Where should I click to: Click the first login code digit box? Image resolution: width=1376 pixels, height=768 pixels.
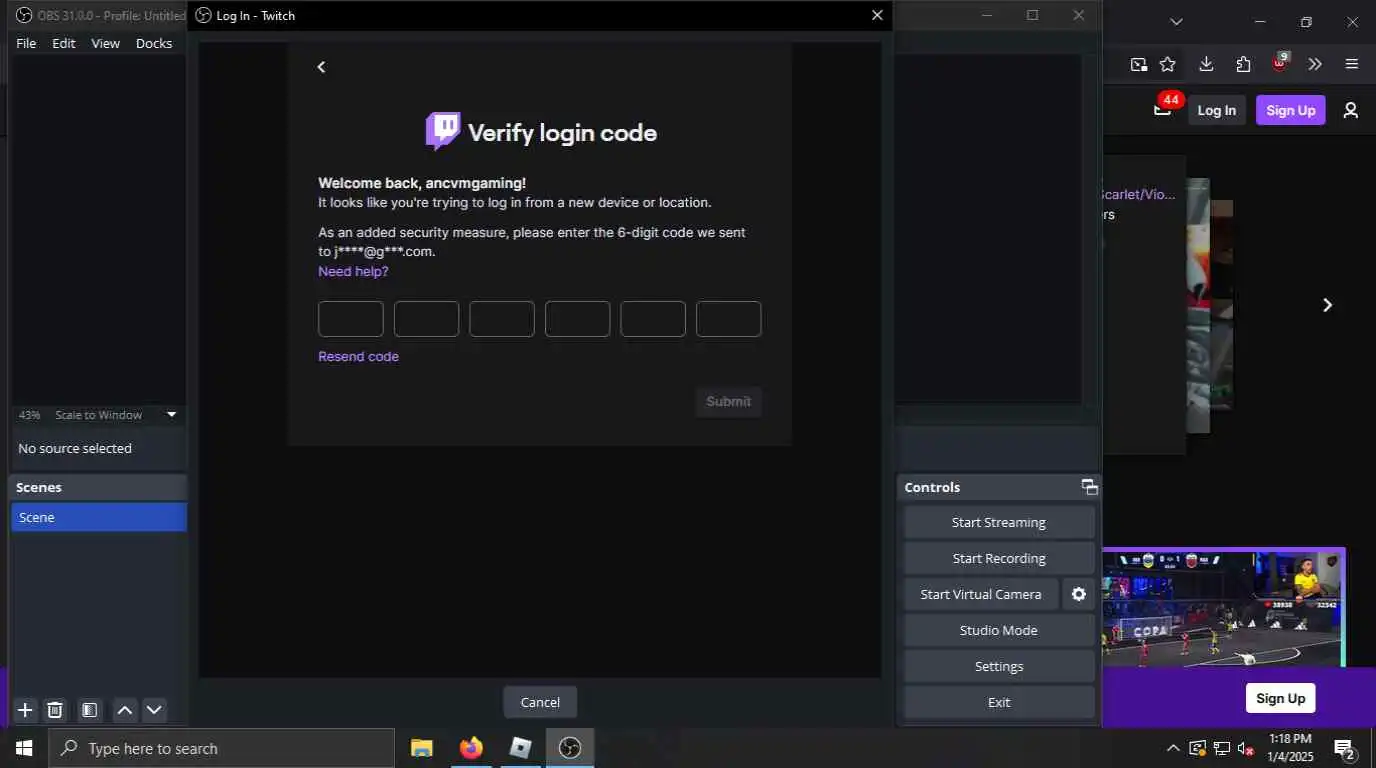pyautogui.click(x=351, y=319)
